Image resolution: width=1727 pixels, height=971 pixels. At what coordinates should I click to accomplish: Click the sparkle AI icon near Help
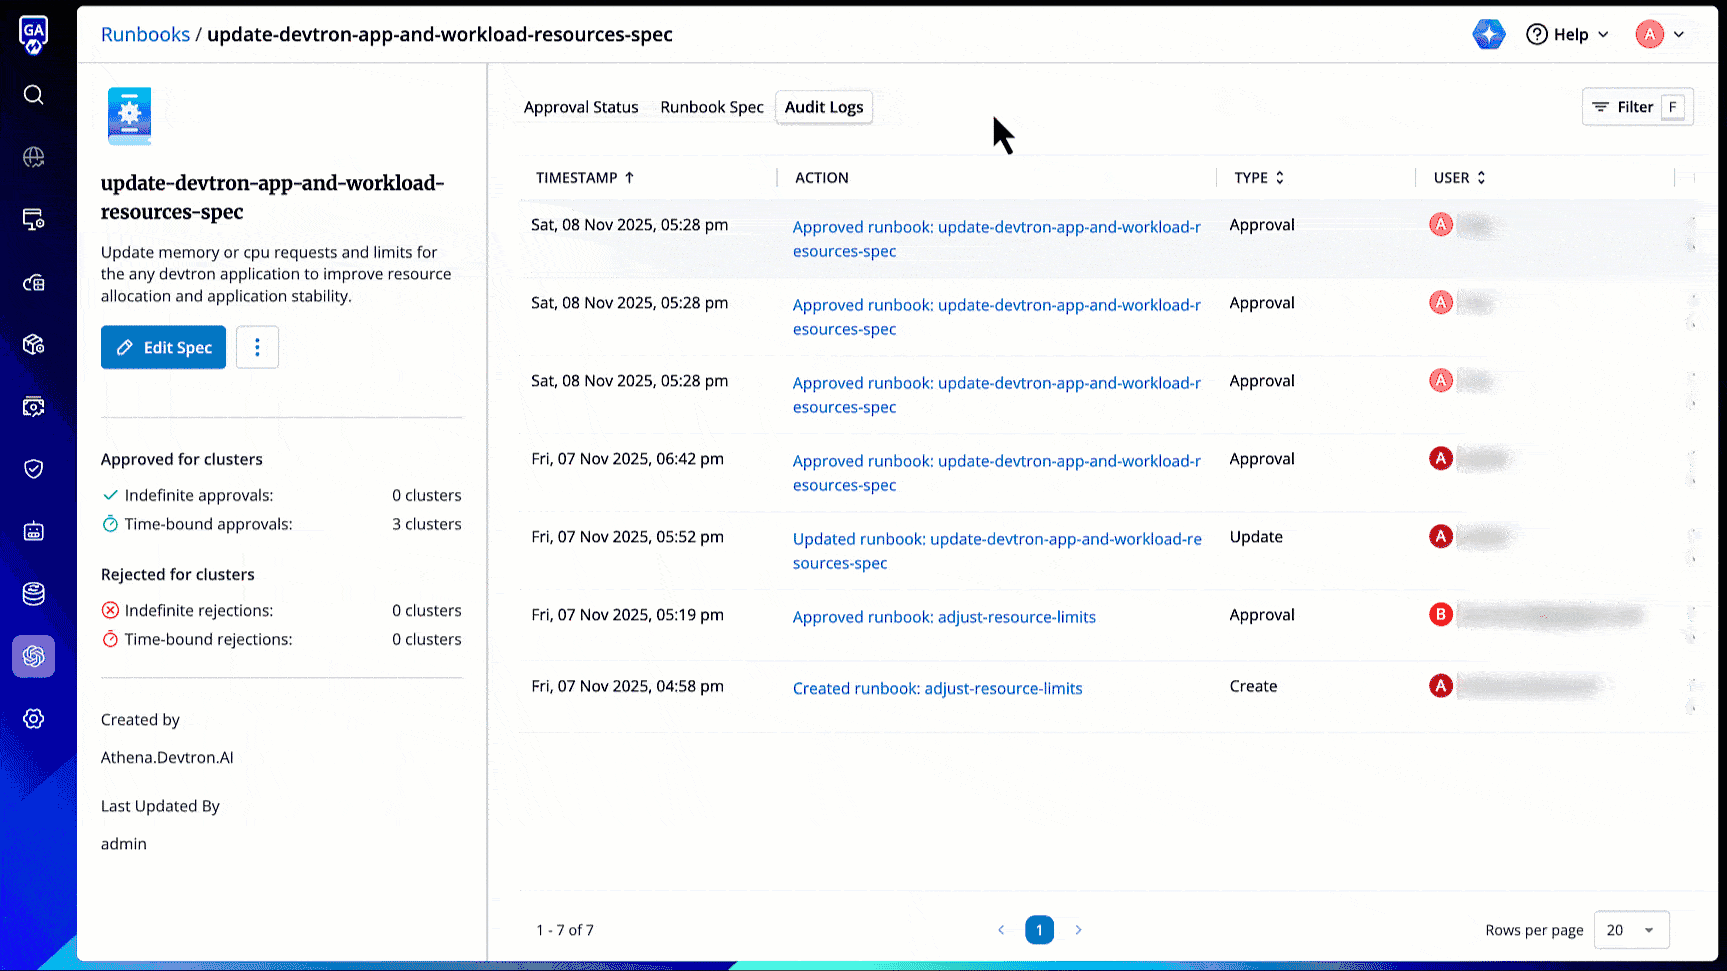point(1489,33)
